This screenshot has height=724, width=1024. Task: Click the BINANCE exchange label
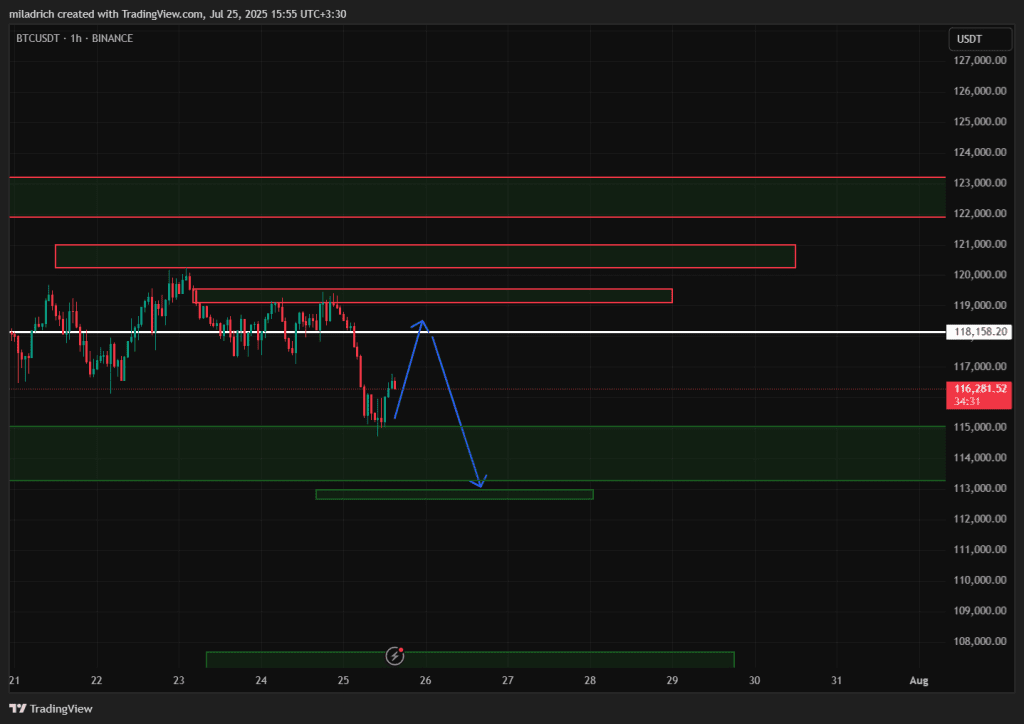point(112,38)
